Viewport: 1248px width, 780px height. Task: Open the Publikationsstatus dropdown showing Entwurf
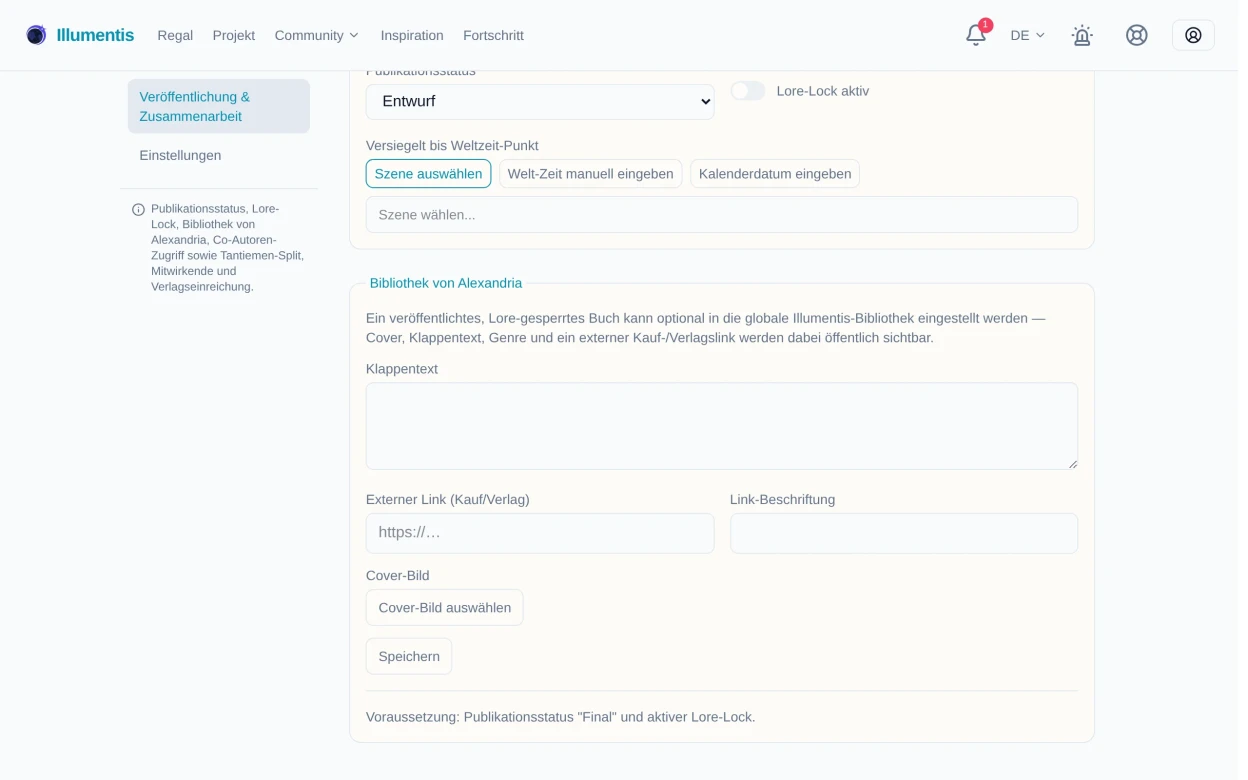coord(540,102)
